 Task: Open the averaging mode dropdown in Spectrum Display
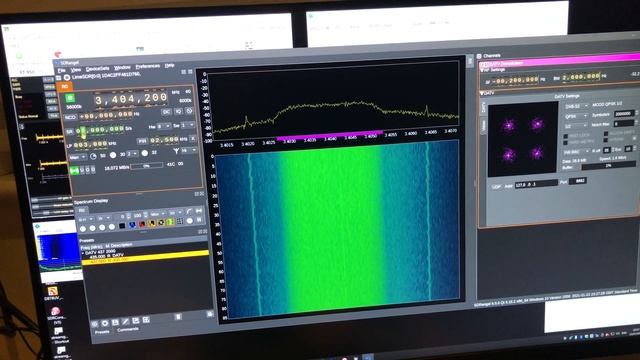(x=158, y=214)
